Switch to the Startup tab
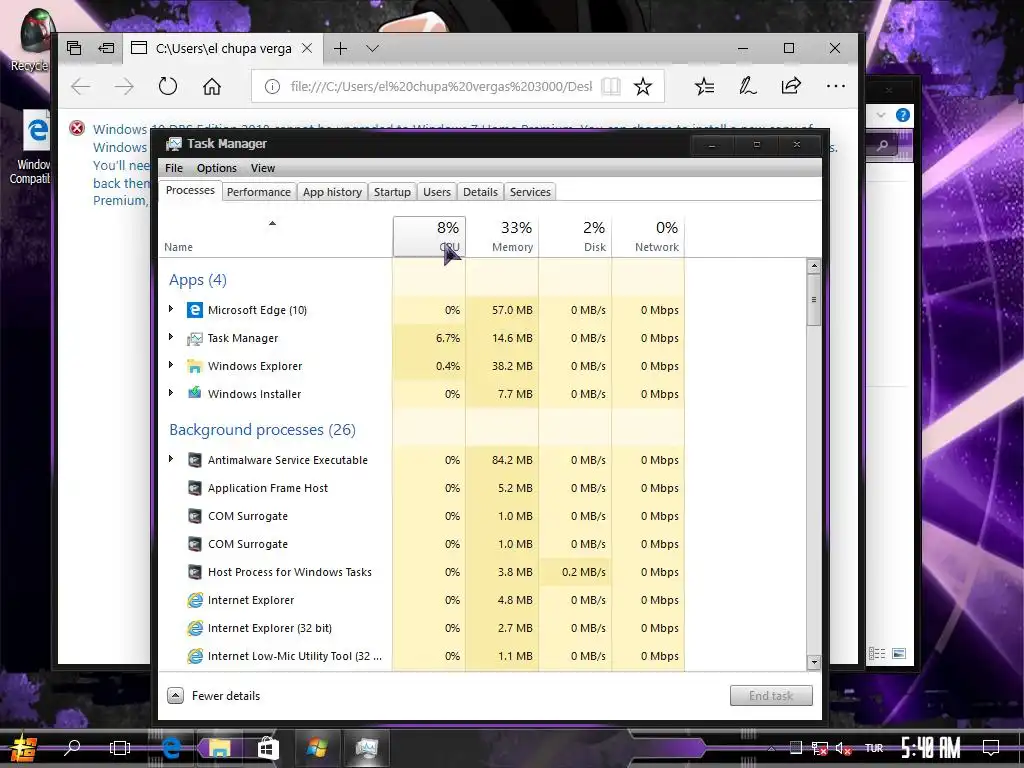1024x768 pixels. pyautogui.click(x=392, y=192)
